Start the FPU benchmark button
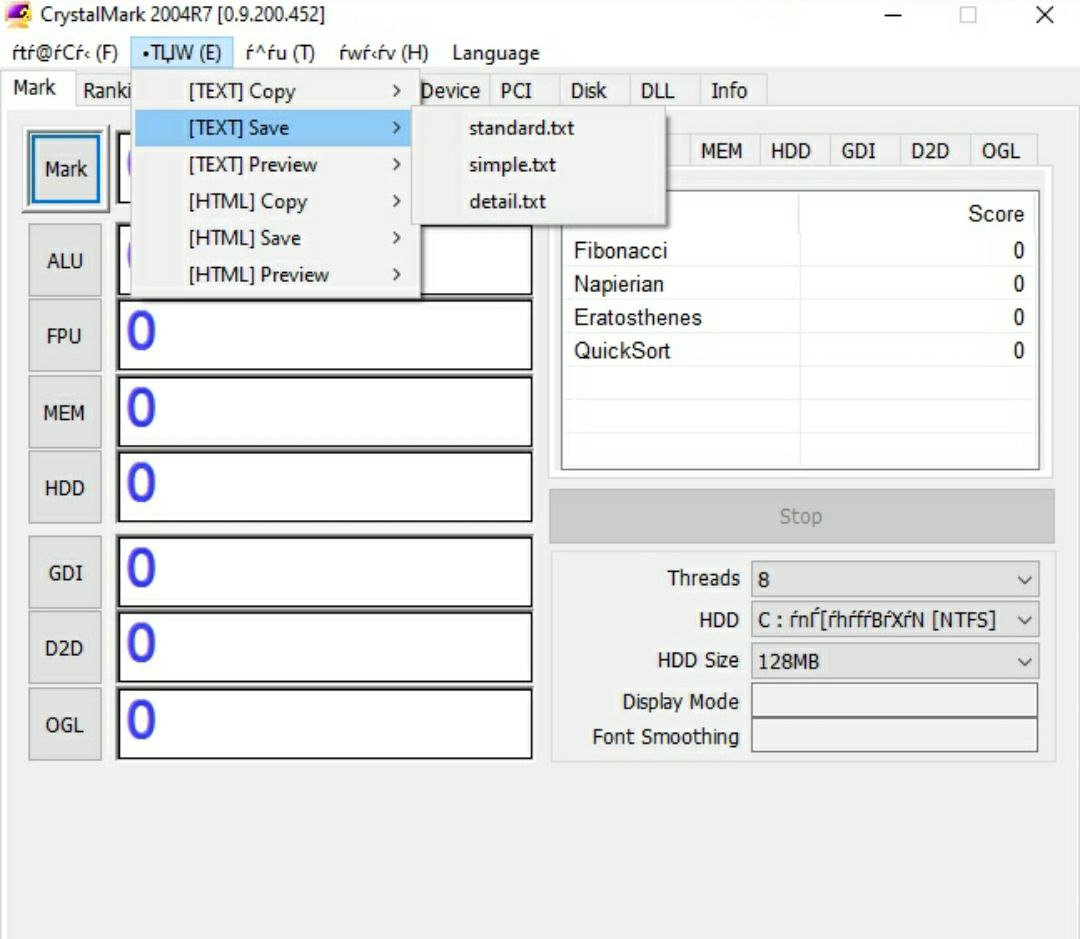This screenshot has width=1080, height=939. (65, 336)
